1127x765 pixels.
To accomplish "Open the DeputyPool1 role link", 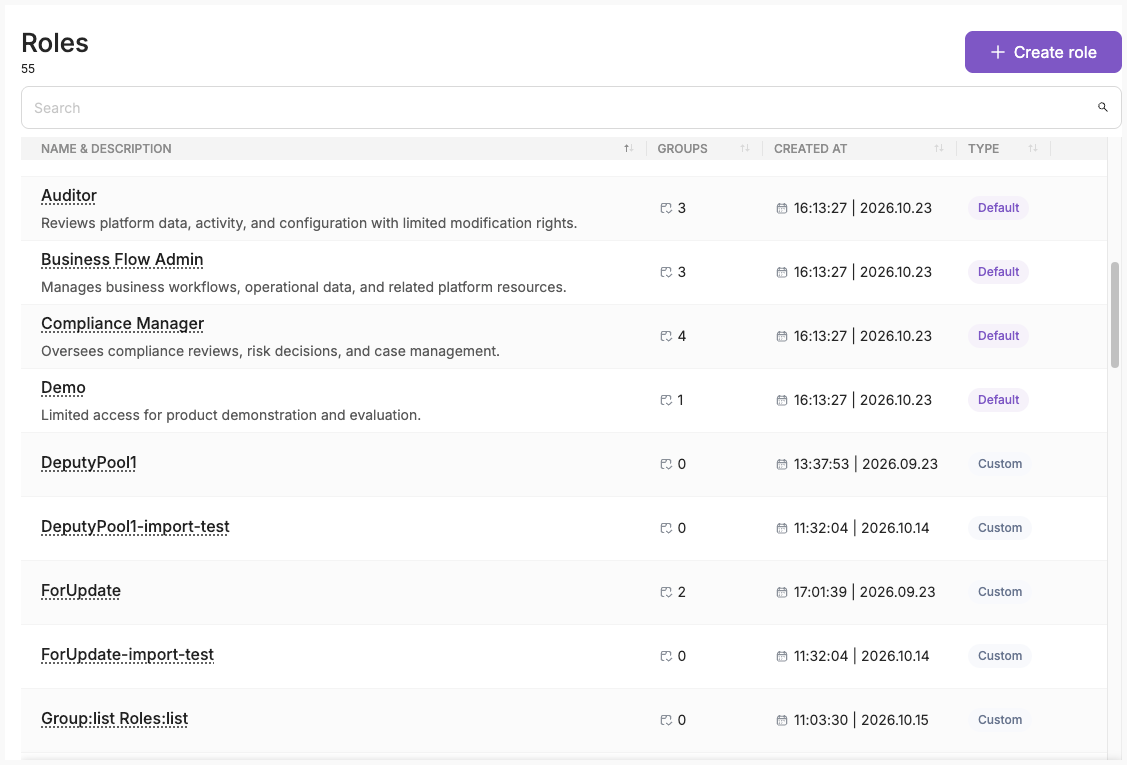I will point(88,462).
